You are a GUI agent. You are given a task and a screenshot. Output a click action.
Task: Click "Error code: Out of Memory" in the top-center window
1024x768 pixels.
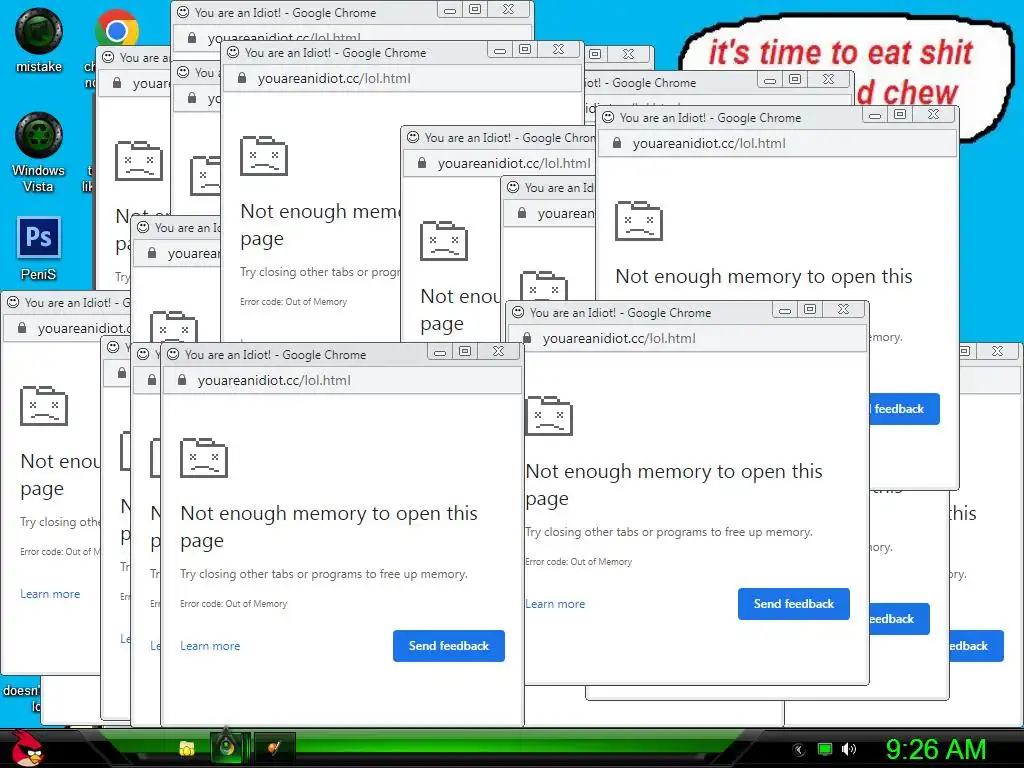[293, 302]
